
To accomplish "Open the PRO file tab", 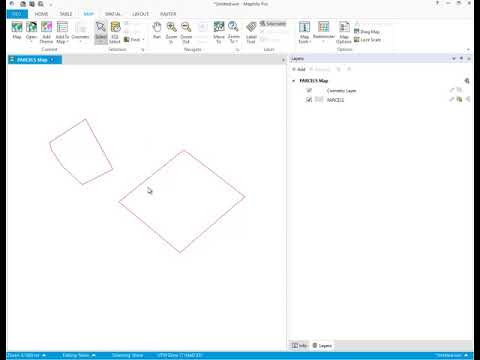I will 17,14.
